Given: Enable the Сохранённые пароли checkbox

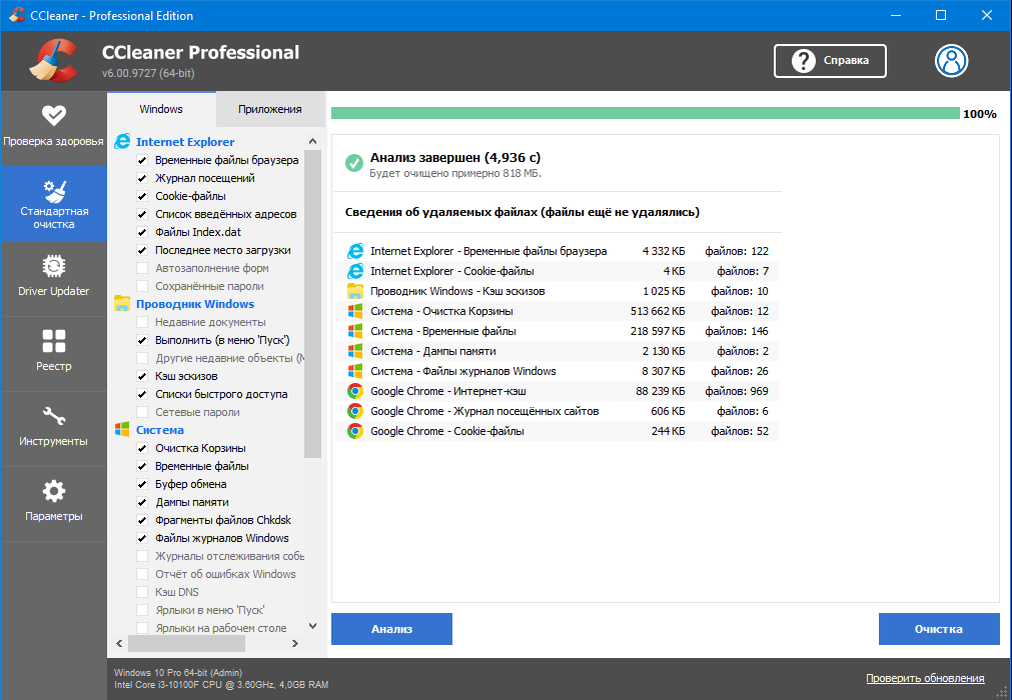Looking at the screenshot, I should (x=142, y=286).
